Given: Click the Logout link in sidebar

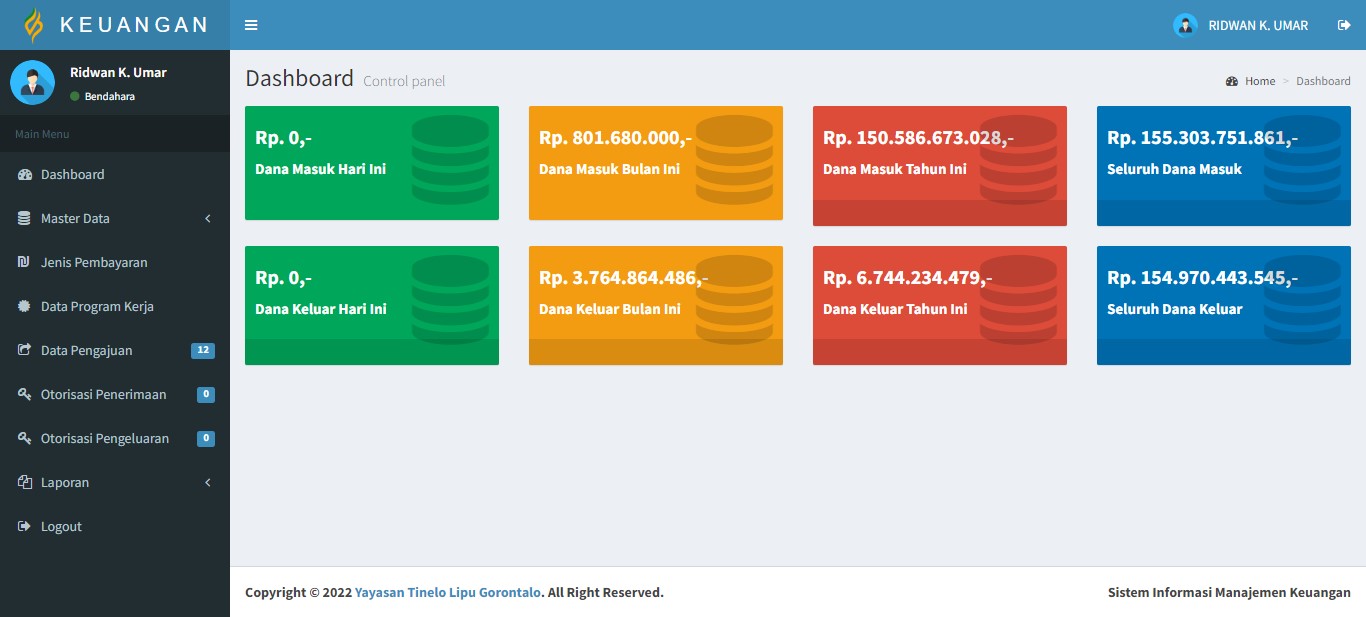Looking at the screenshot, I should click(x=61, y=527).
